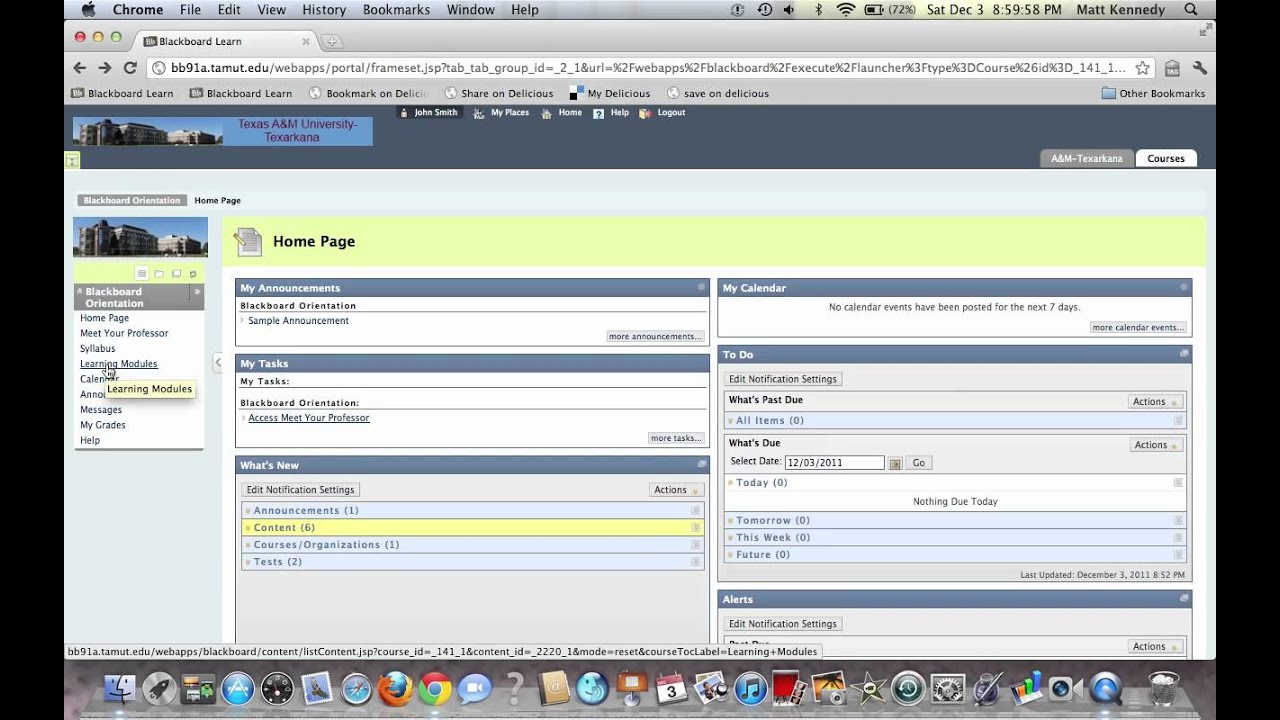Screen dimensions: 1280x720
Task: Click the Alerts module window icon
Action: click(x=1184, y=599)
